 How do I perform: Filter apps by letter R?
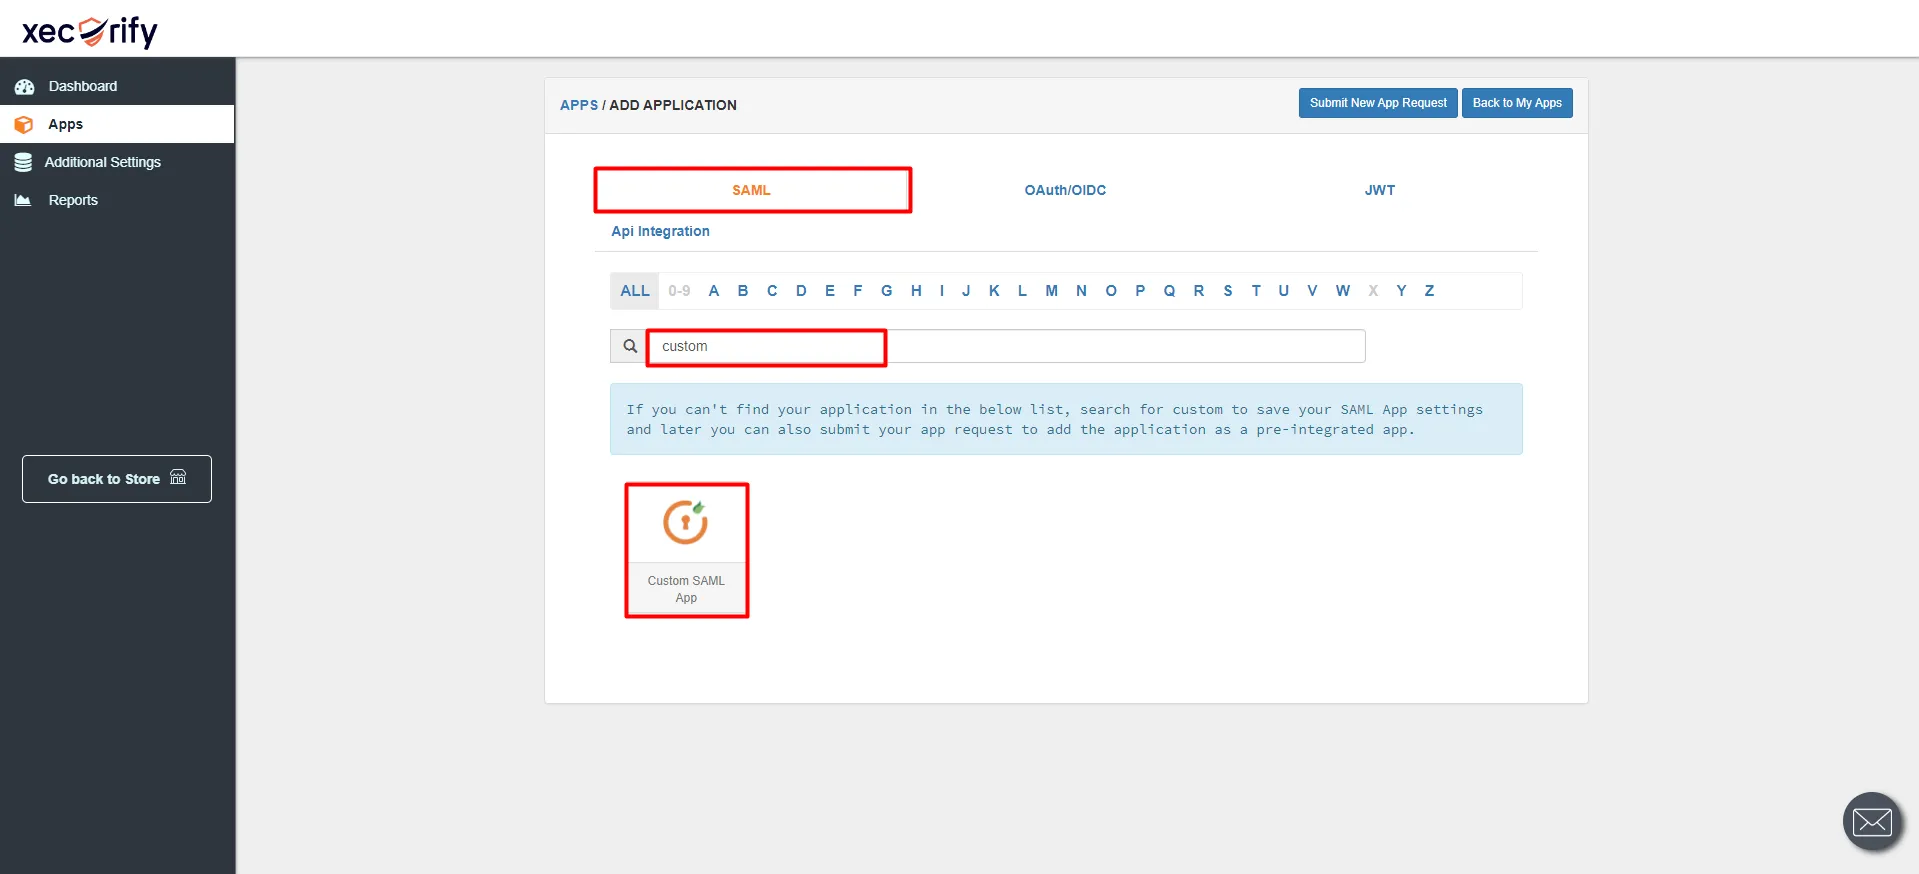1199,291
